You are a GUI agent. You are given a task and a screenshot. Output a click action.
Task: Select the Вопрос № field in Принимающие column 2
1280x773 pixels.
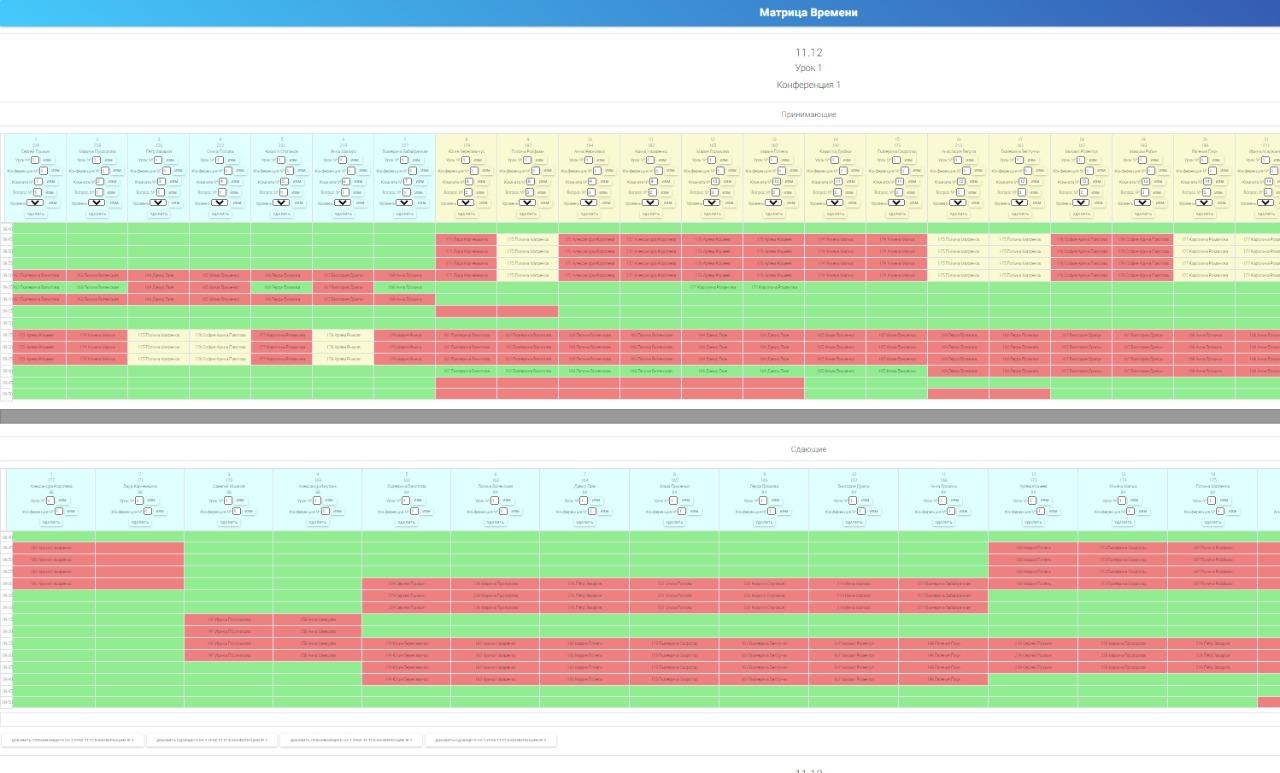click(97, 193)
